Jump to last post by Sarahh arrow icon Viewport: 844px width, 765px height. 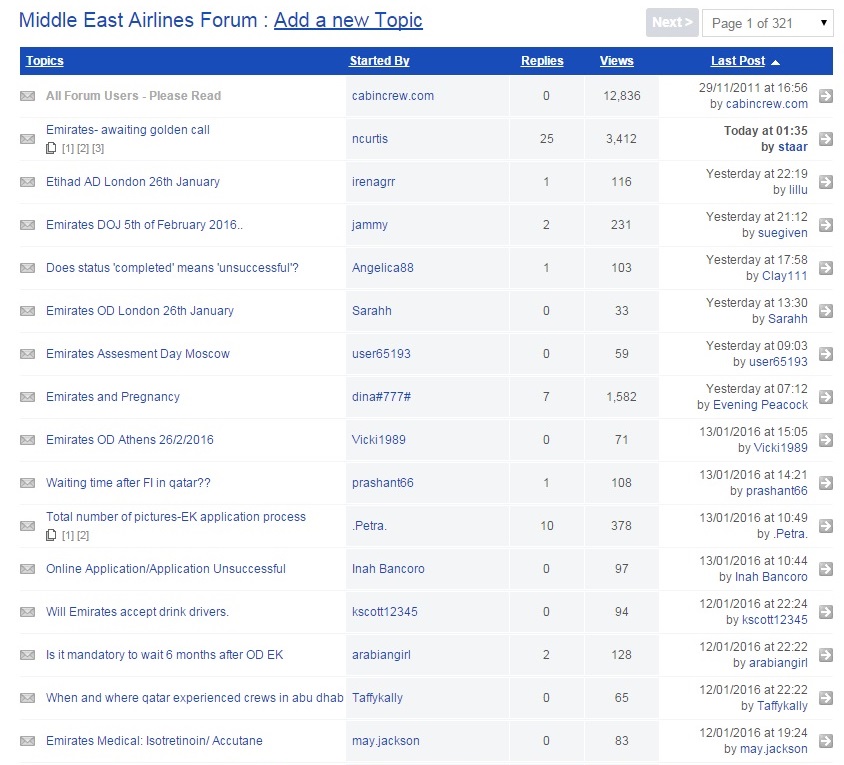(x=826, y=311)
